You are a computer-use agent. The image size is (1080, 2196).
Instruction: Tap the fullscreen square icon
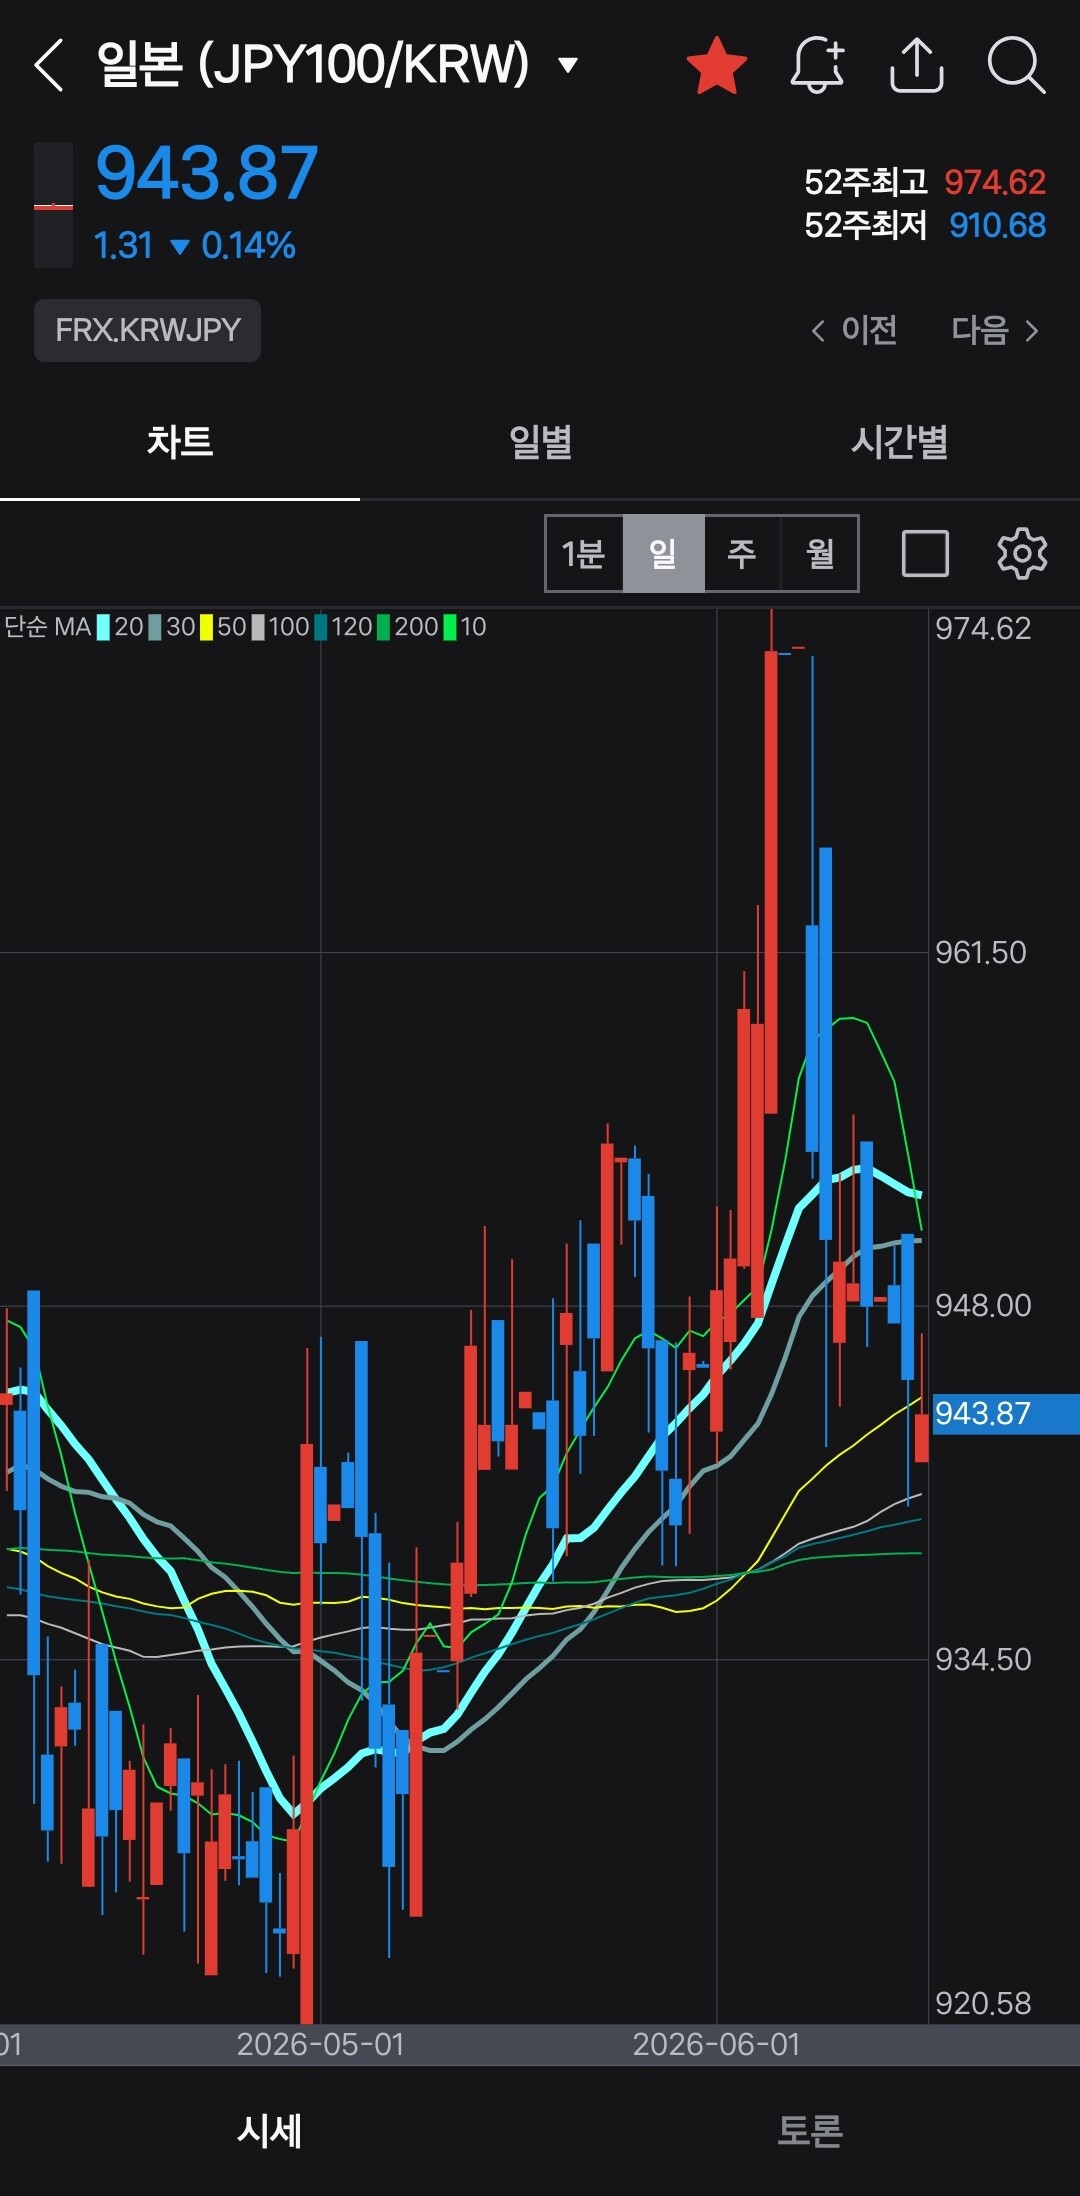click(x=925, y=553)
